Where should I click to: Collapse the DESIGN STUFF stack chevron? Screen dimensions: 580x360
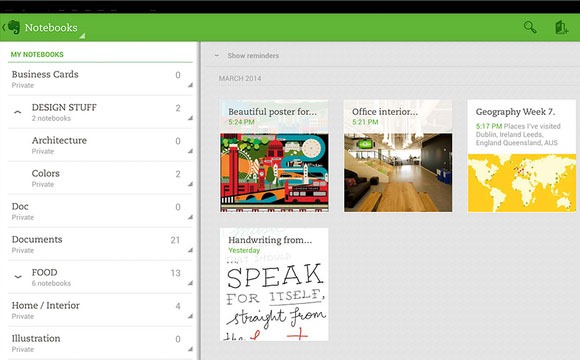17,112
